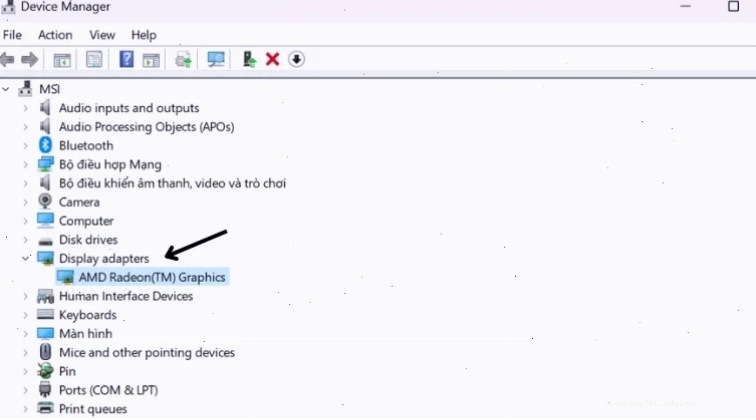The image size is (756, 420).
Task: Scan for hardware changes monitor icon
Action: coord(216,59)
